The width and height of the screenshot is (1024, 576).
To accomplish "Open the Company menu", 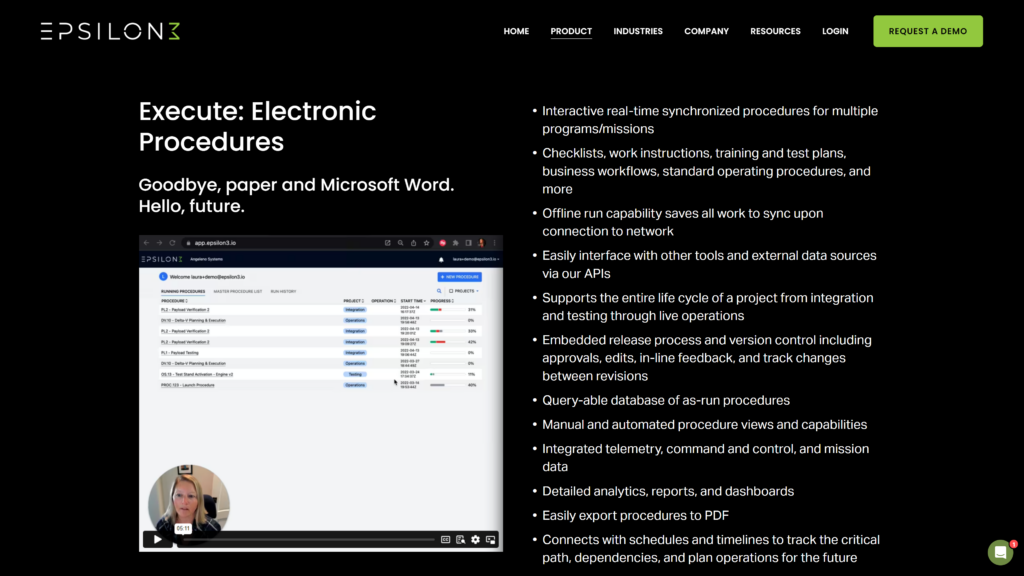I will tap(706, 31).
